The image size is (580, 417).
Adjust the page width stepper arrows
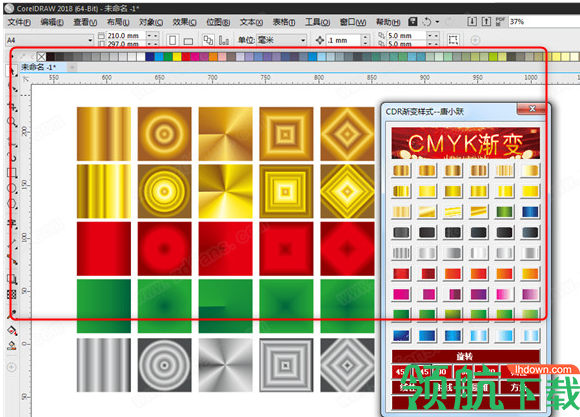(x=152, y=36)
